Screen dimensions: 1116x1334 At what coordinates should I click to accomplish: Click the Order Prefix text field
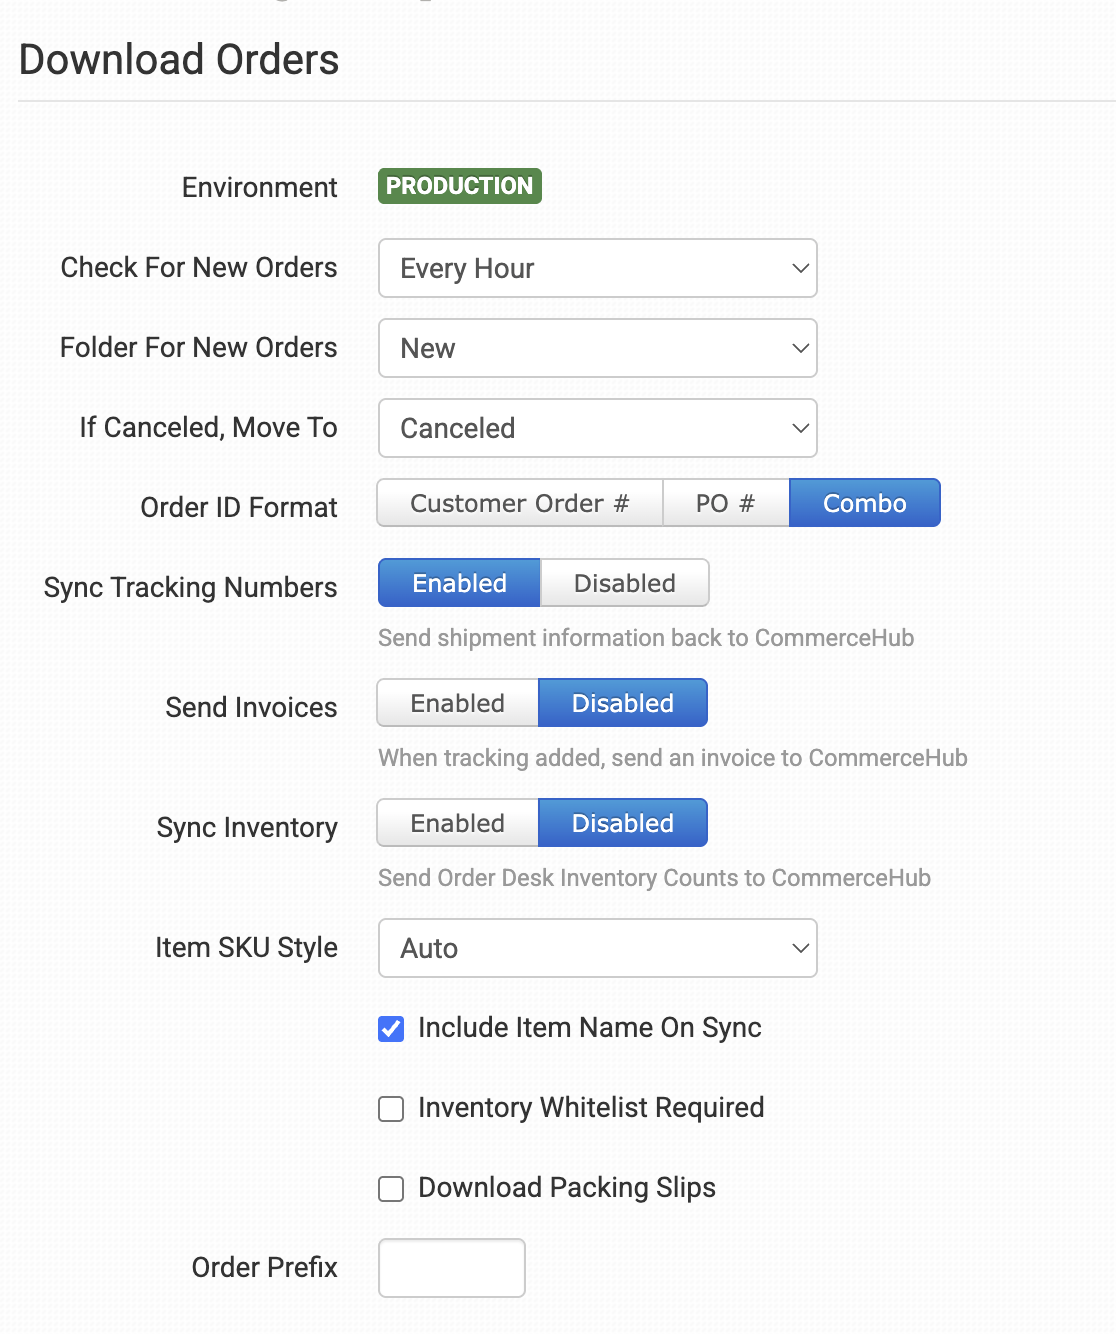[x=451, y=1268]
